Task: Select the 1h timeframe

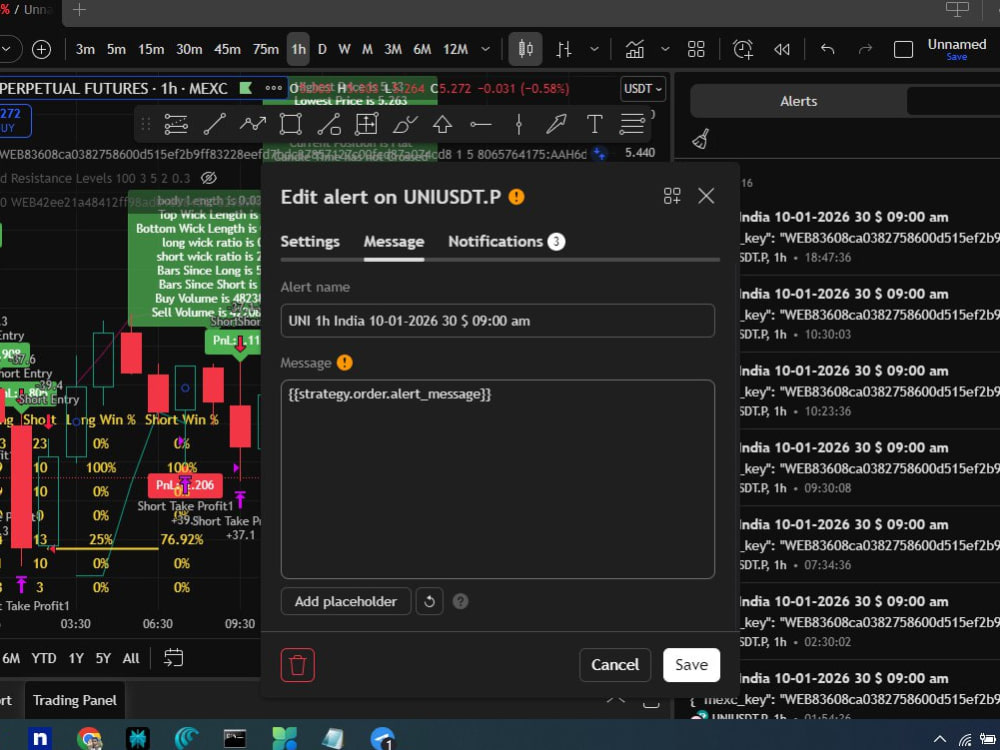Action: pyautogui.click(x=298, y=49)
